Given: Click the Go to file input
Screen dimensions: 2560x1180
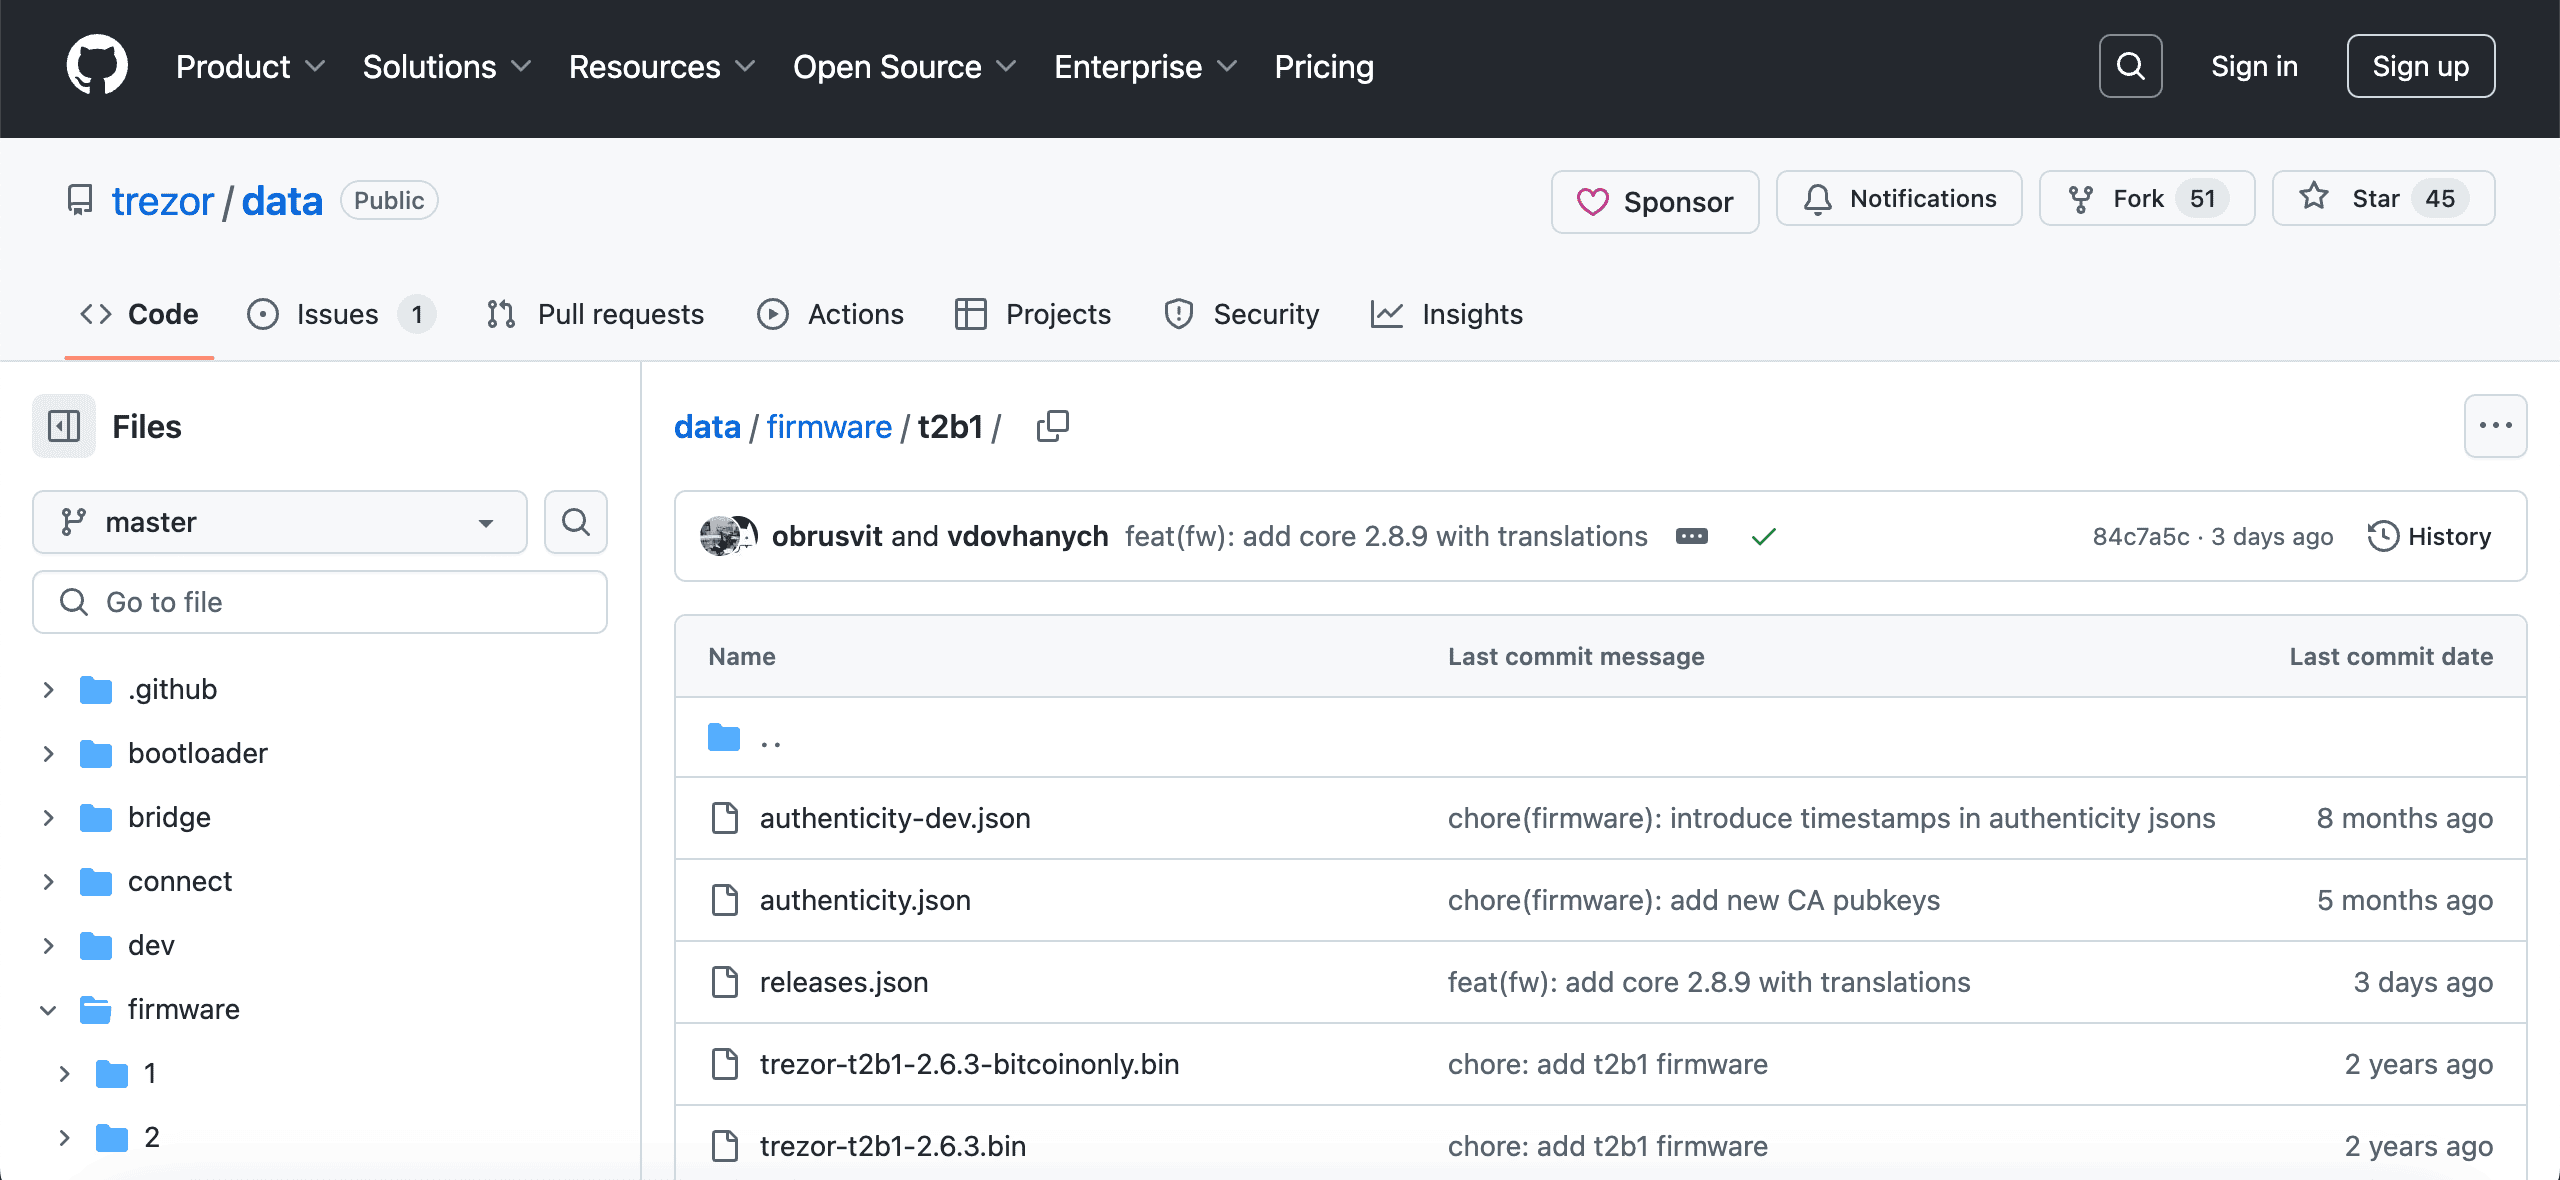Looking at the screenshot, I should click(320, 602).
